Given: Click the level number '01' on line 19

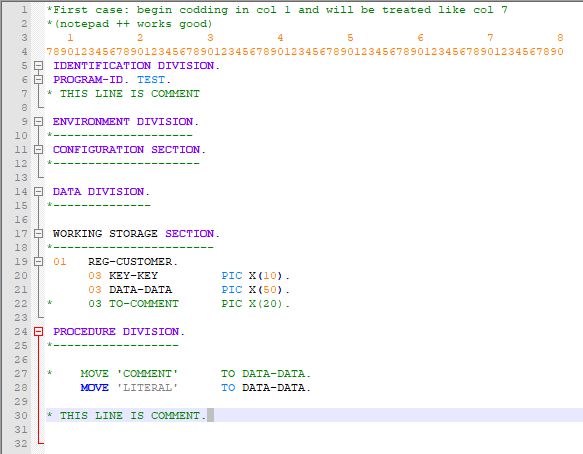Looking at the screenshot, I should (59, 262).
